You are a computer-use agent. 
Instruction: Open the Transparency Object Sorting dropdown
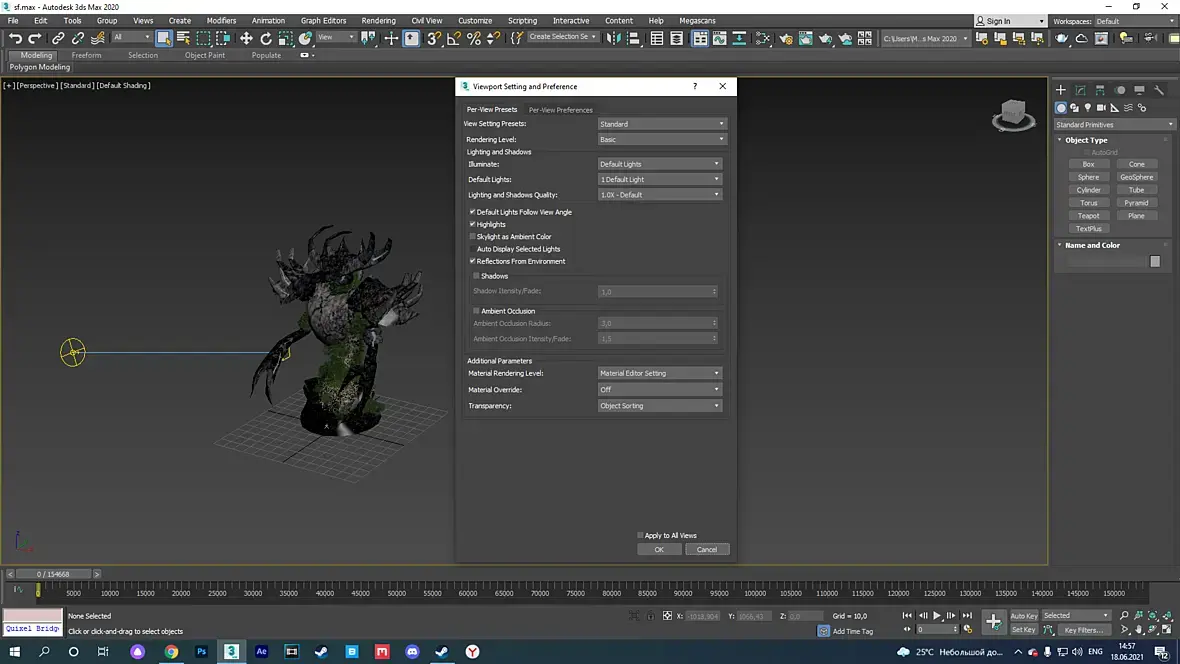pyautogui.click(x=660, y=406)
